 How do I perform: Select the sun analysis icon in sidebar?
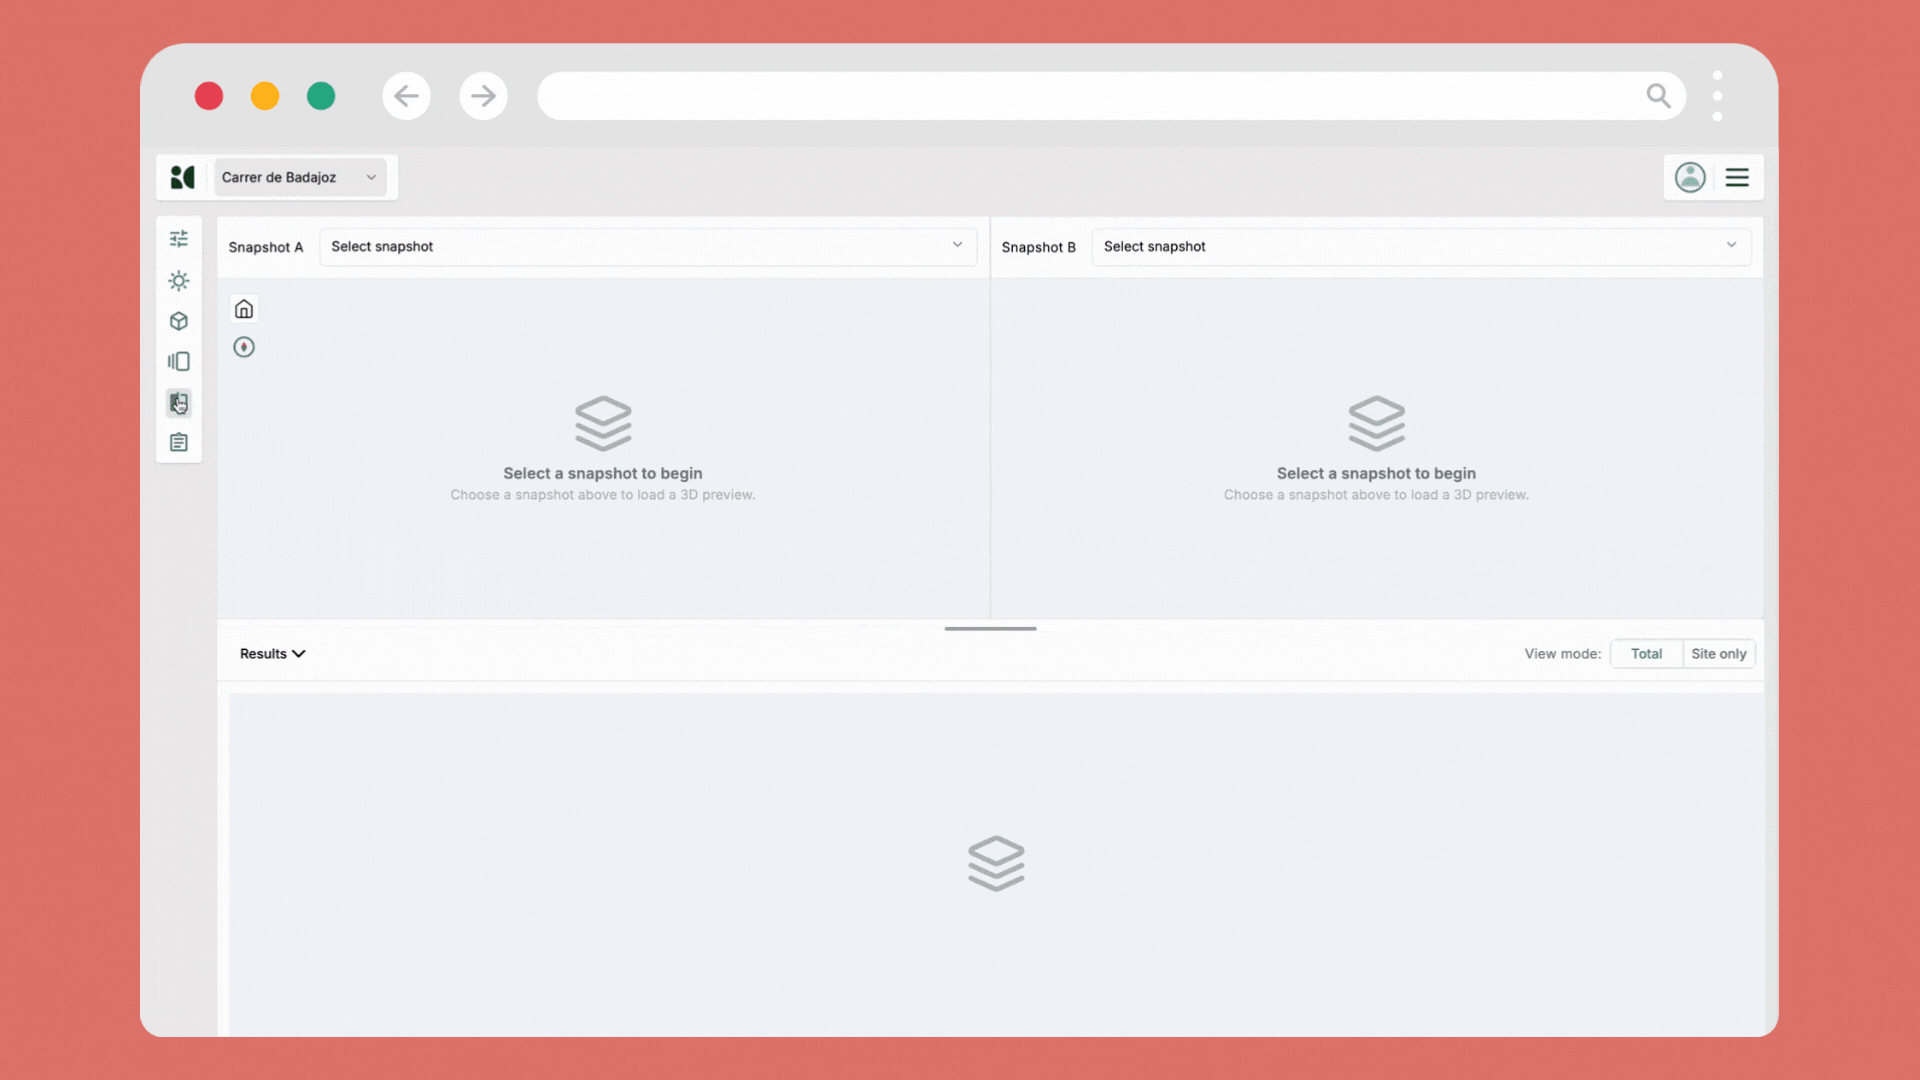[x=179, y=281]
